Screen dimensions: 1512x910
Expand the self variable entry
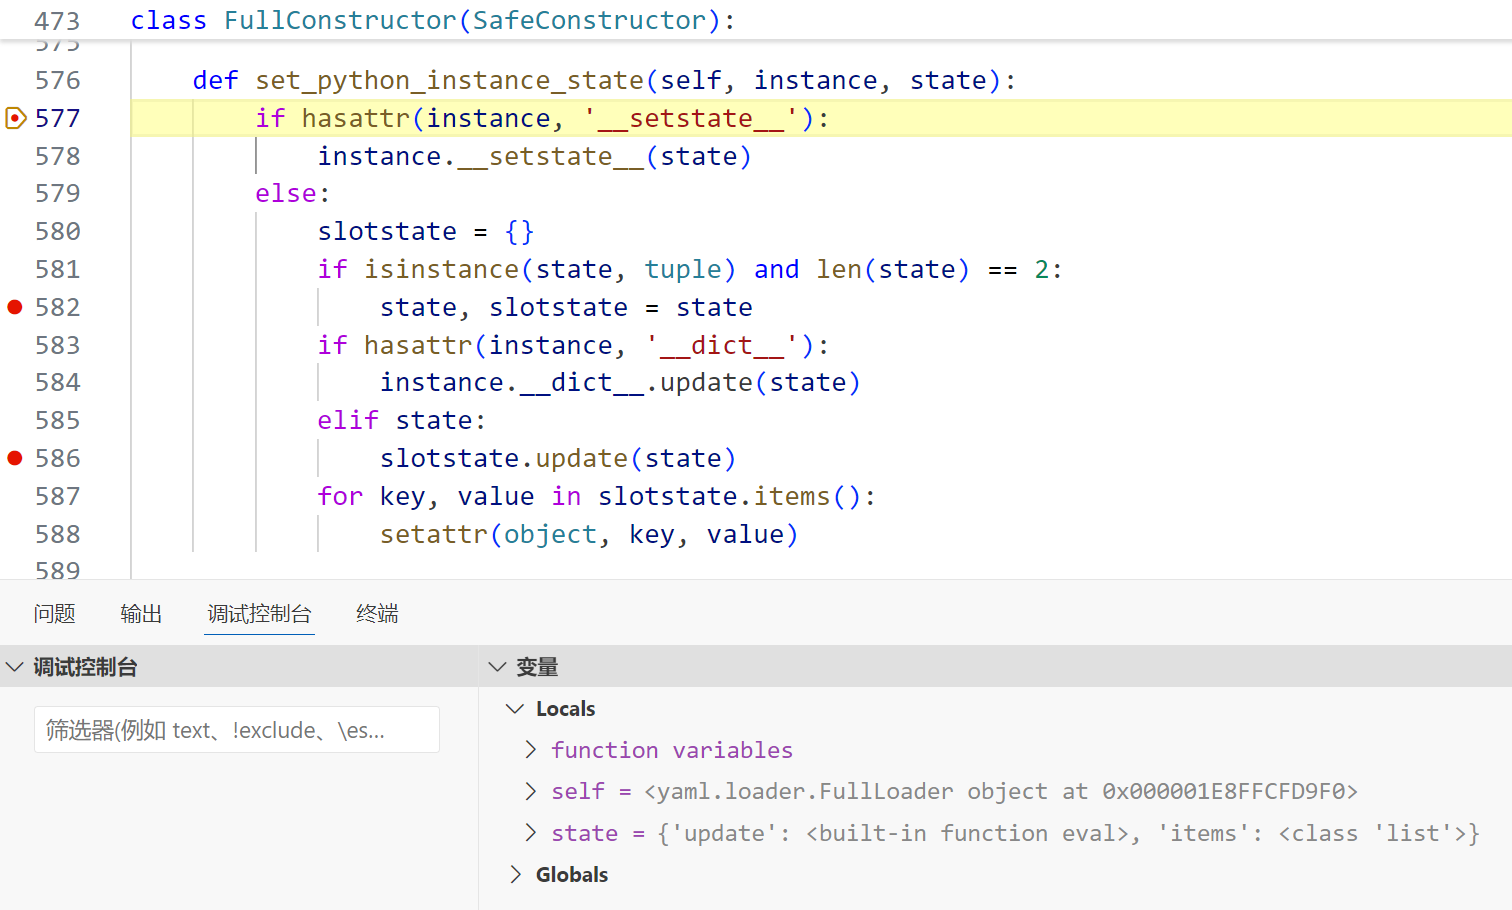[531, 792]
